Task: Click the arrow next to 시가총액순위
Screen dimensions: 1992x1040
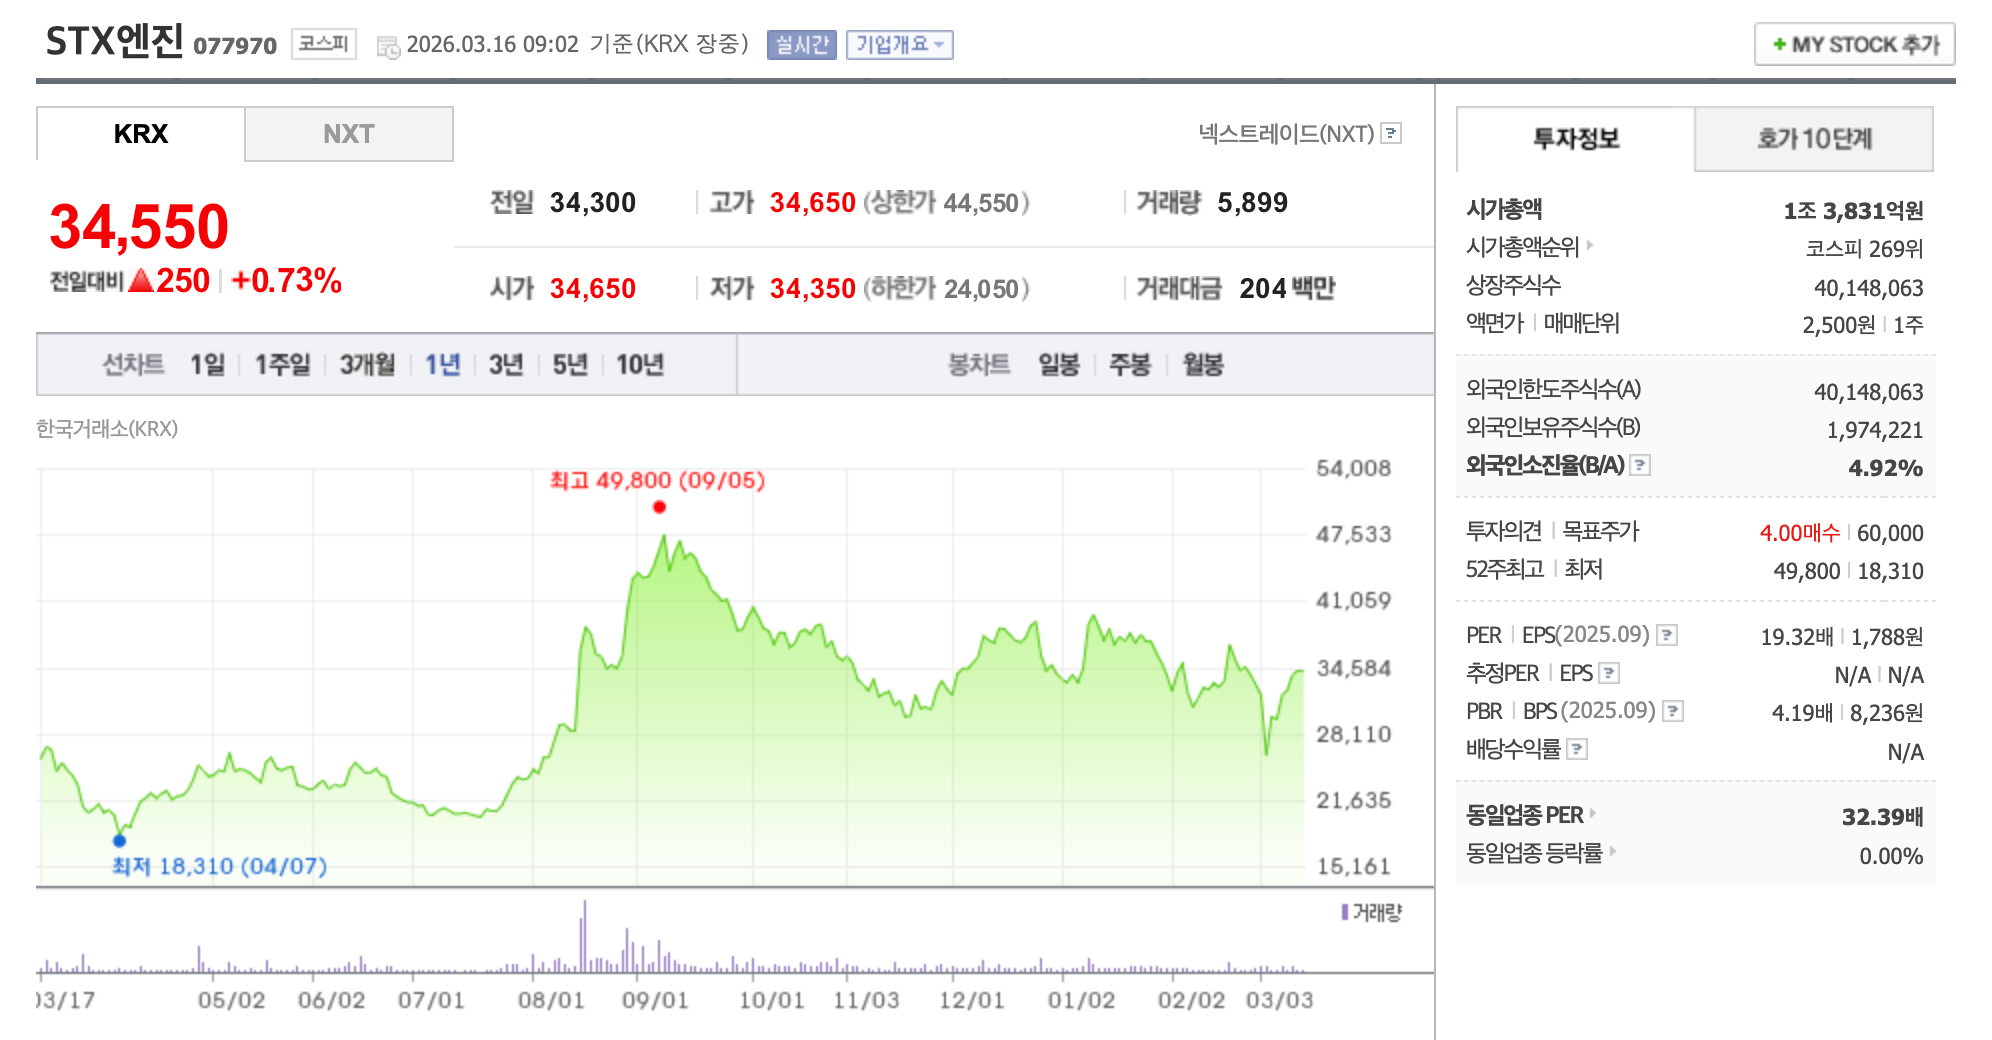Action: (1590, 245)
